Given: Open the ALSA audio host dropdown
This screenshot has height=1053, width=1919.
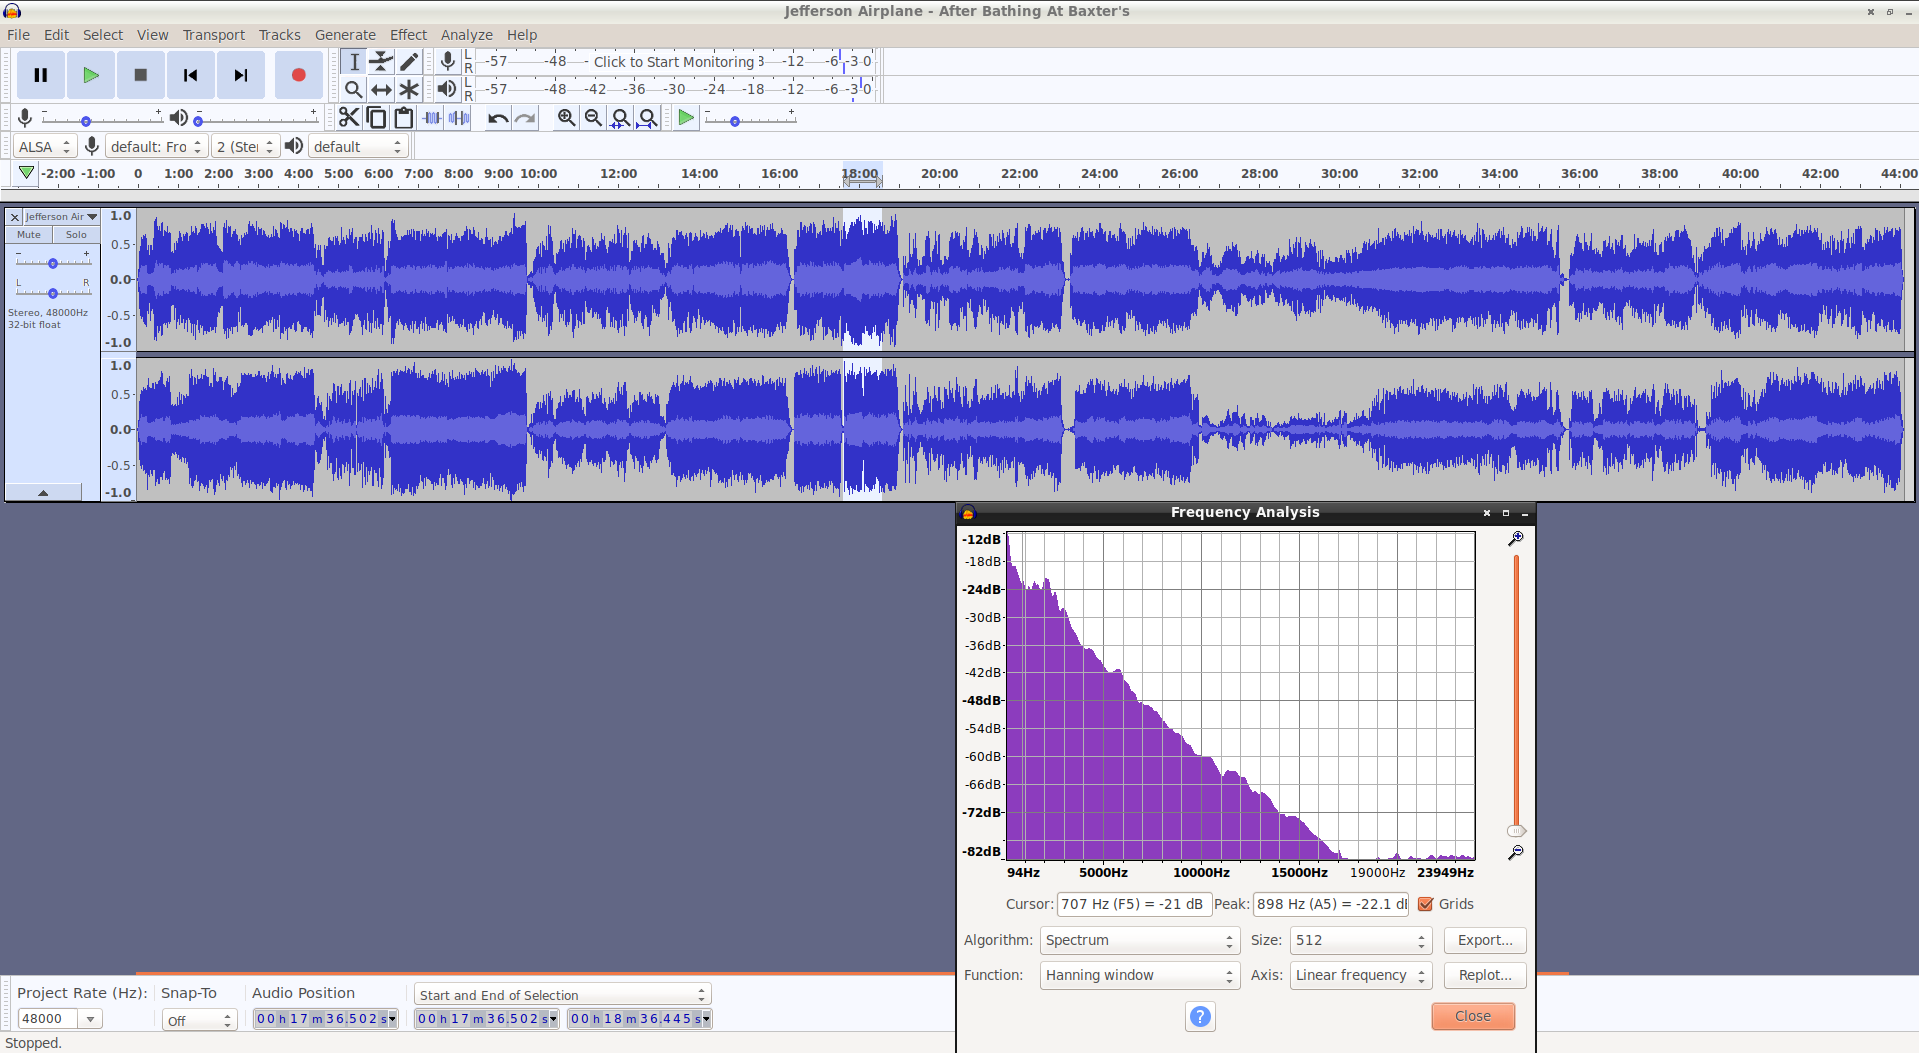Looking at the screenshot, I should 45,147.
